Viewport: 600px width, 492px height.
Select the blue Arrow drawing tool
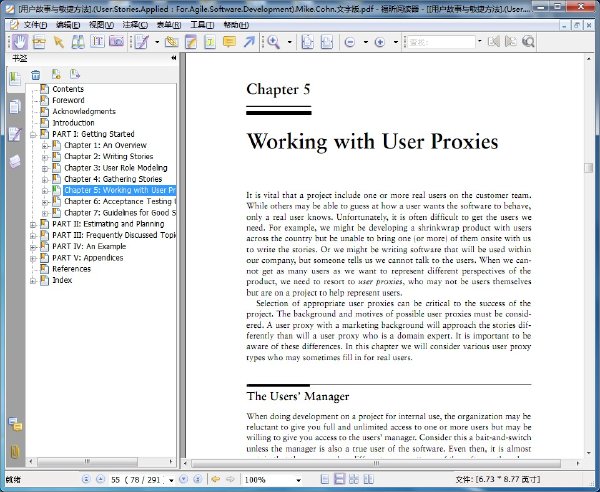[249, 41]
